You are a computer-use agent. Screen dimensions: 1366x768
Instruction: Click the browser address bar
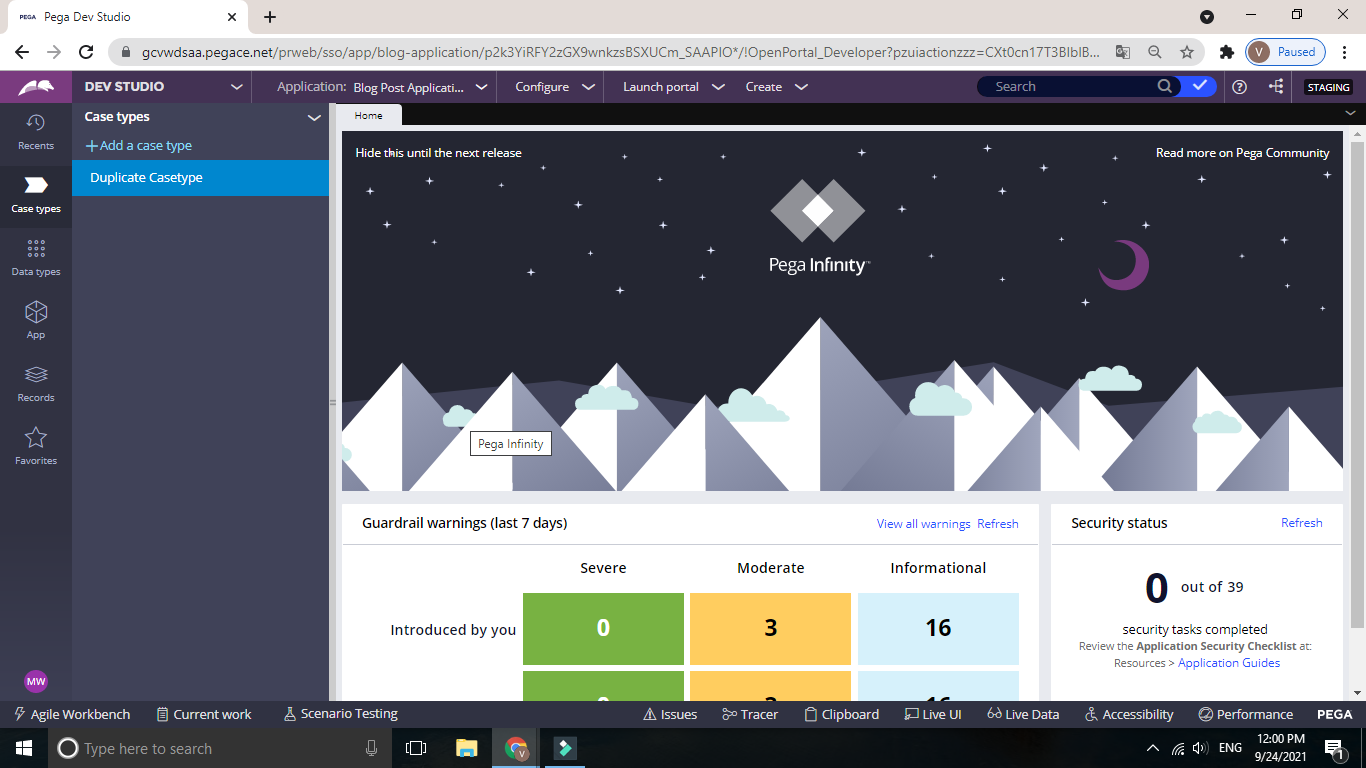620,52
